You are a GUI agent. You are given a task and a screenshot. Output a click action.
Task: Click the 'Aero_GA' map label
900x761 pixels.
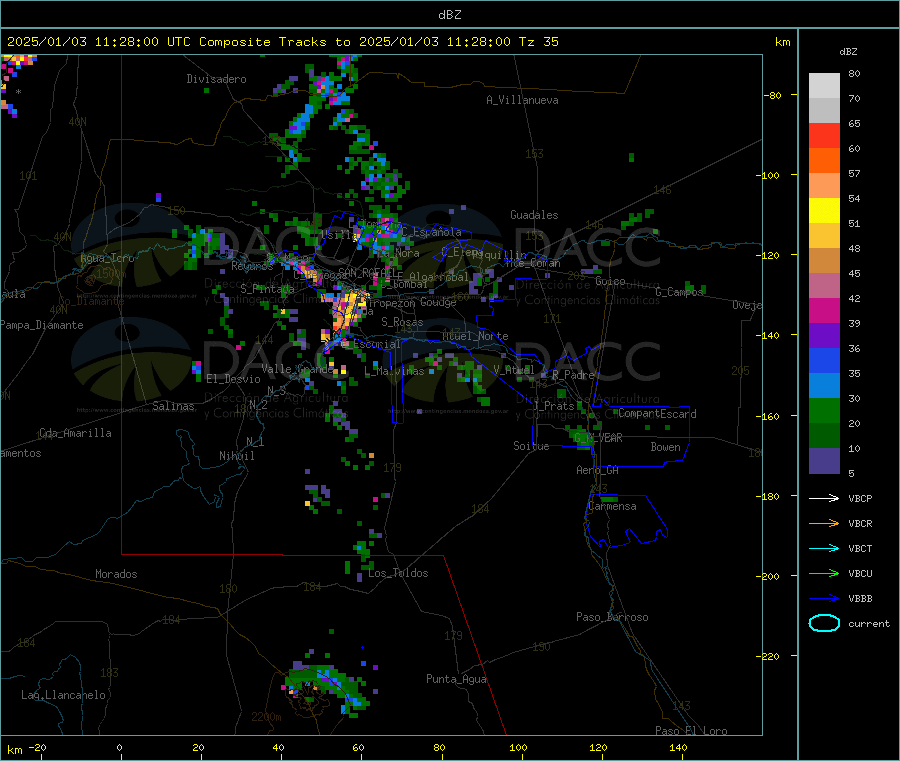(x=598, y=470)
